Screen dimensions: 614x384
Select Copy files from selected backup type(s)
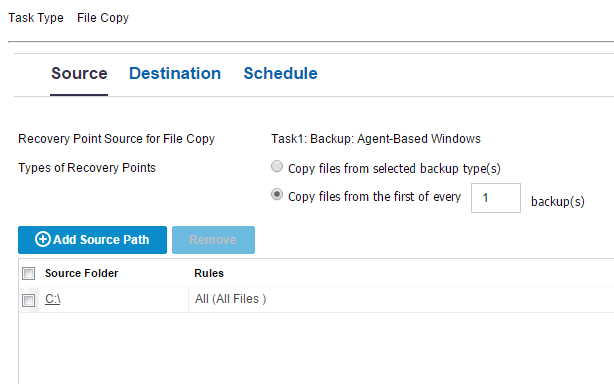277,166
